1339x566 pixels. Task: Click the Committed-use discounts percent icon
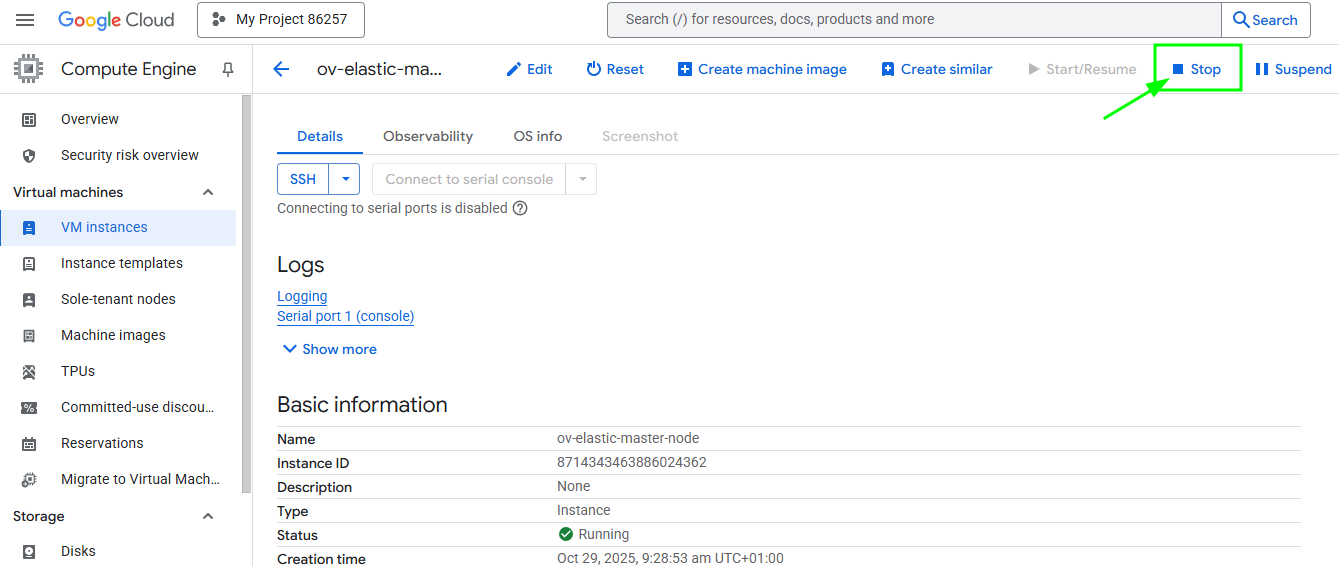[29, 407]
